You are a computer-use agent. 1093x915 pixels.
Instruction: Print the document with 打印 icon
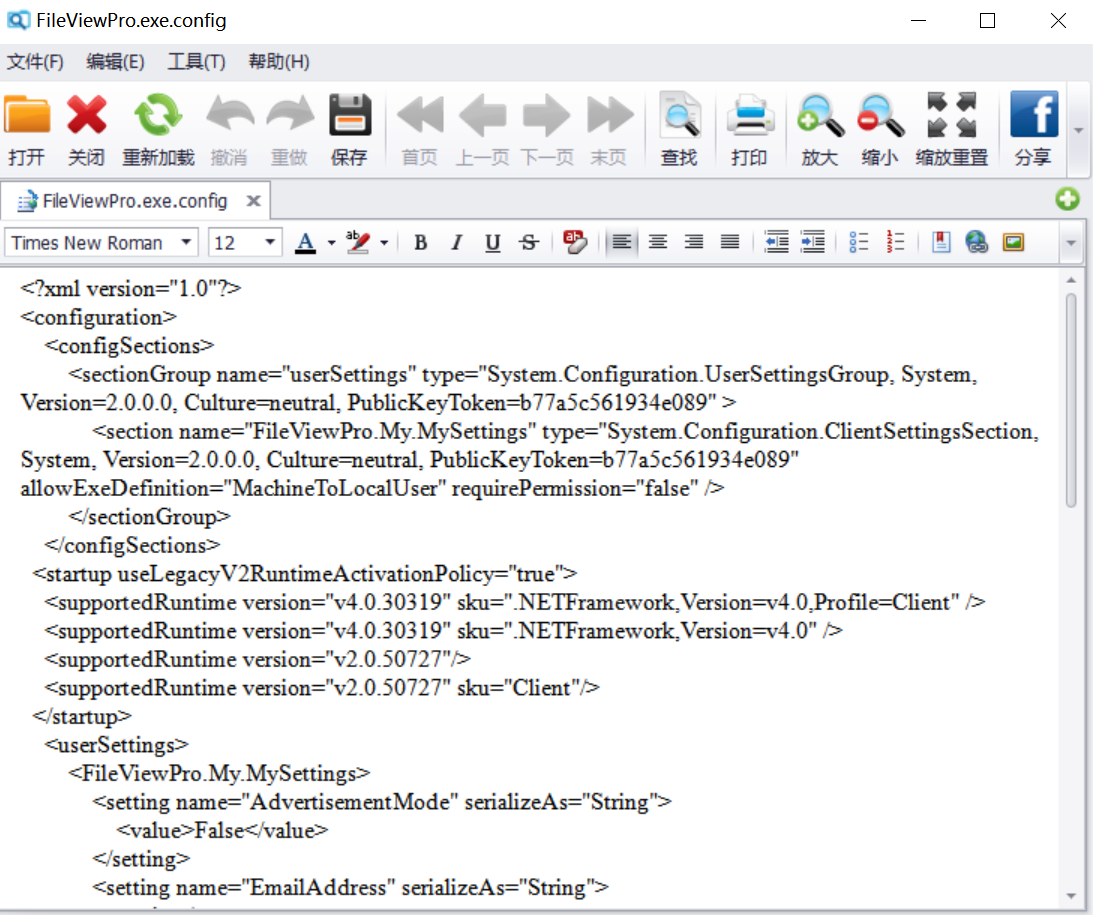click(x=749, y=130)
